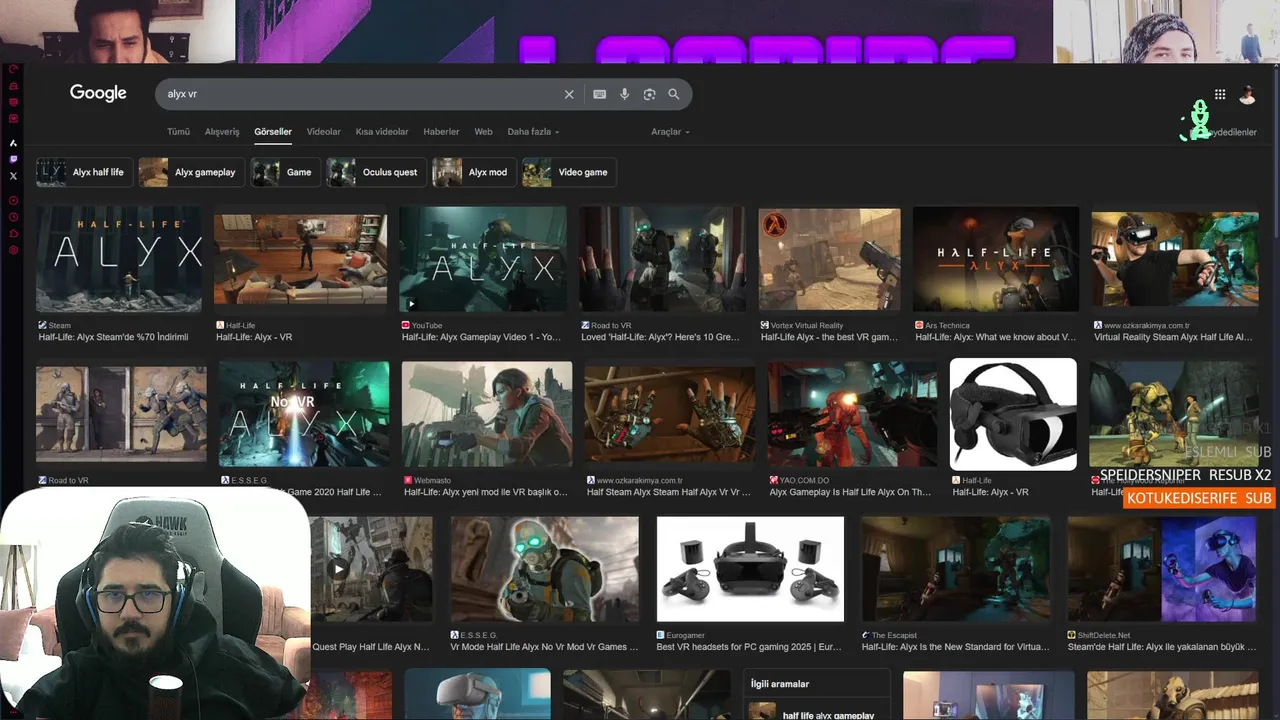
Task: Open the Kısa videolar tab
Action: (x=382, y=132)
